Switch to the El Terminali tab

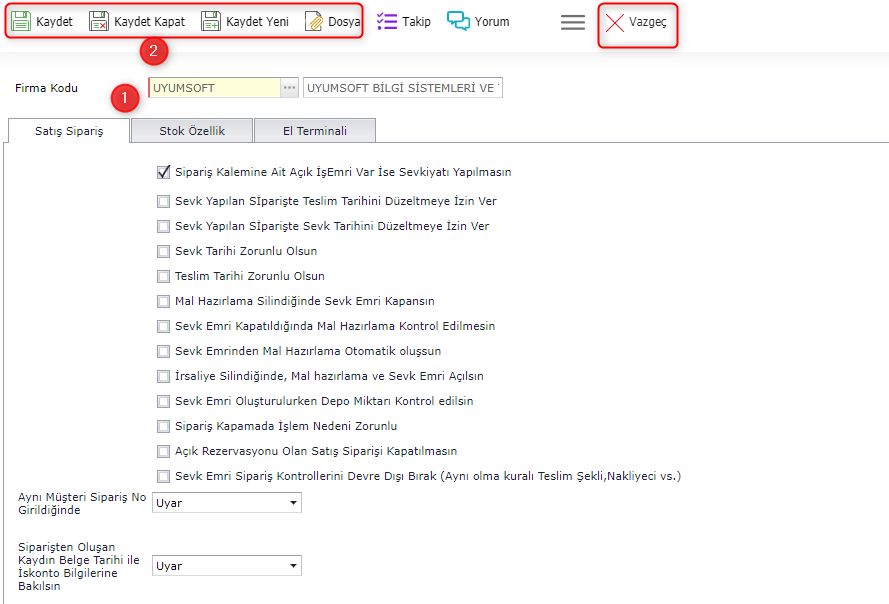(x=315, y=131)
